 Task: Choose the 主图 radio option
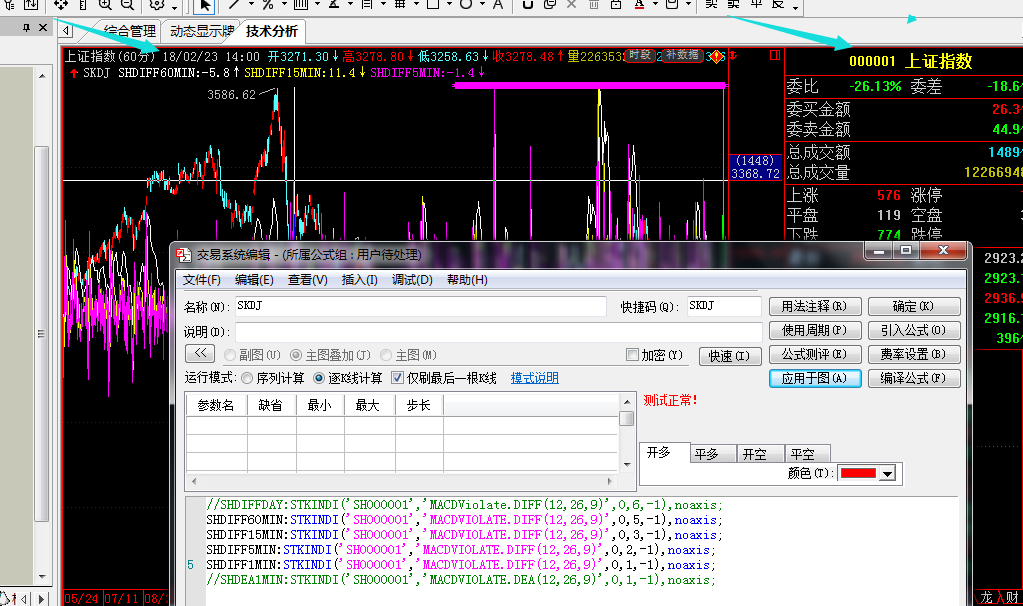click(386, 356)
